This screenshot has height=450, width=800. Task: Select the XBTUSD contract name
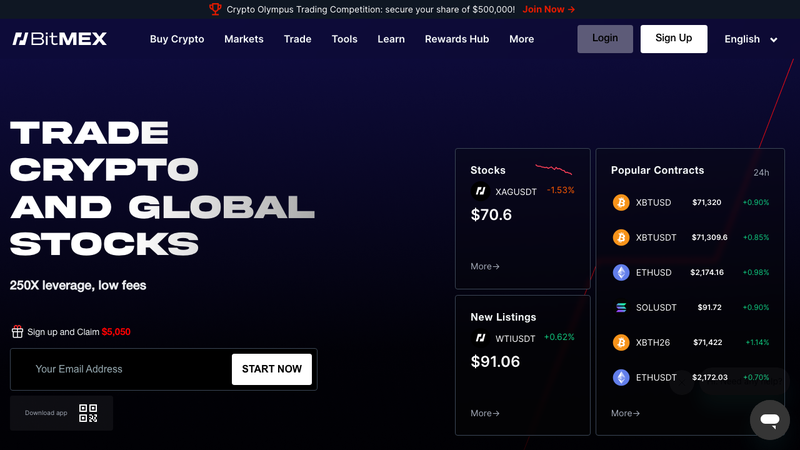tap(653, 203)
